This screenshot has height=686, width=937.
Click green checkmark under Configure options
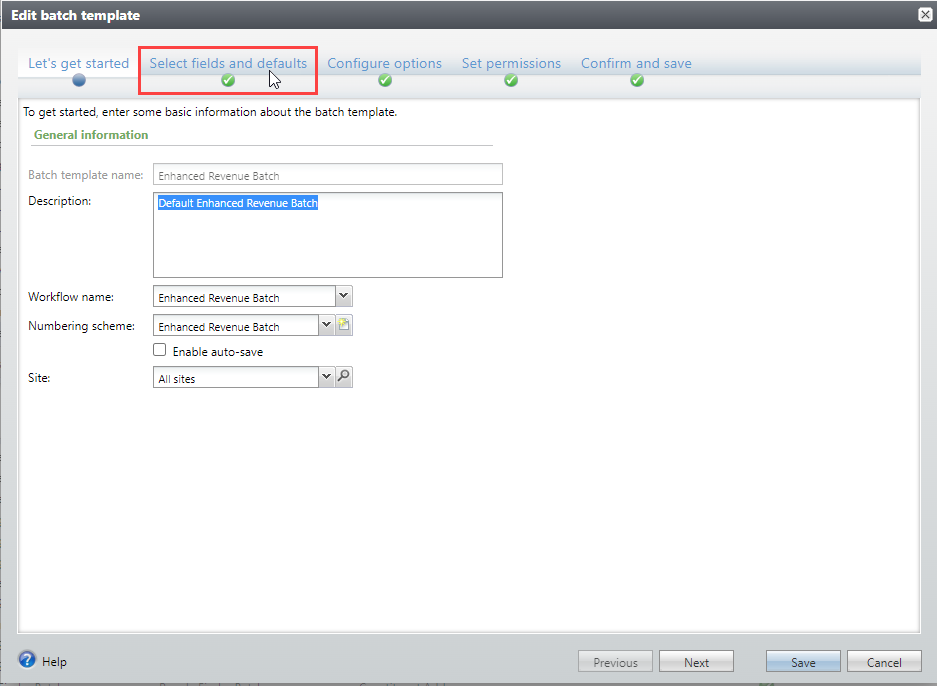[x=385, y=81]
